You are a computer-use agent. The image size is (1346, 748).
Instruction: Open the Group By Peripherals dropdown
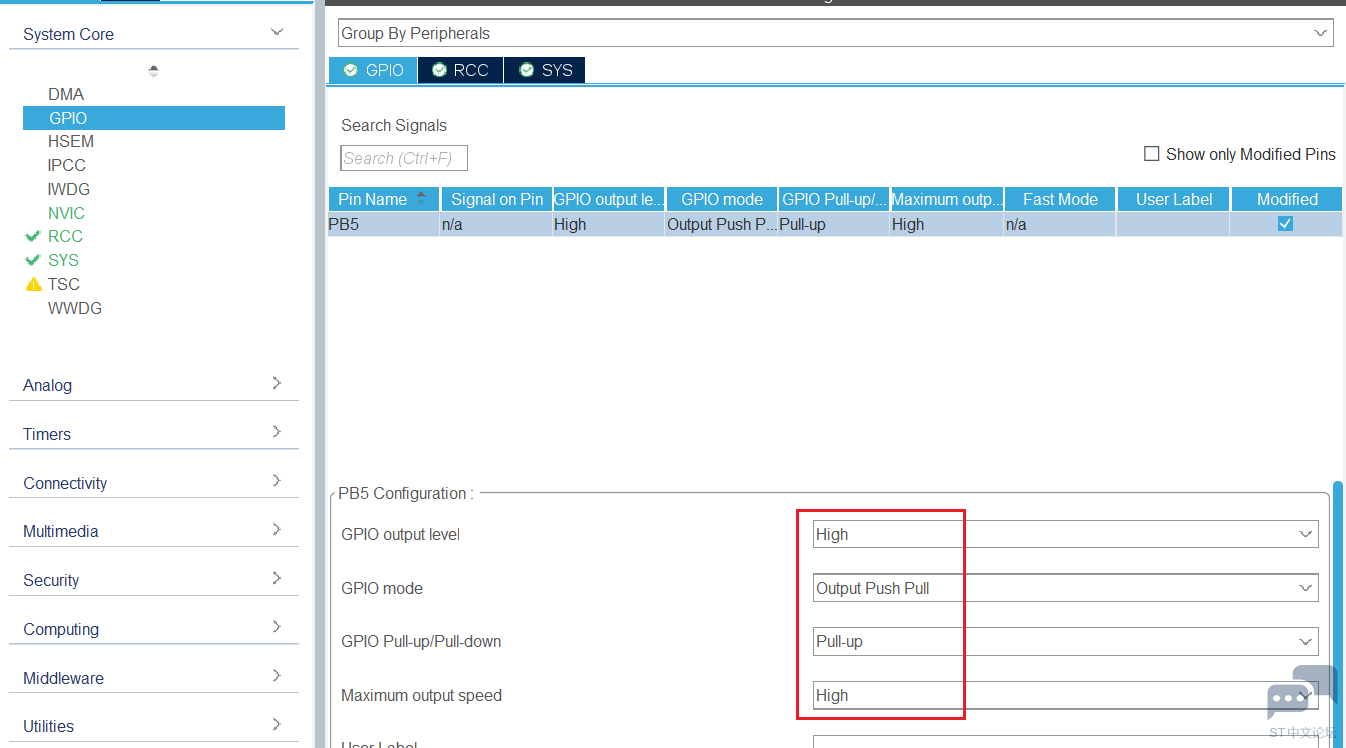(835, 33)
